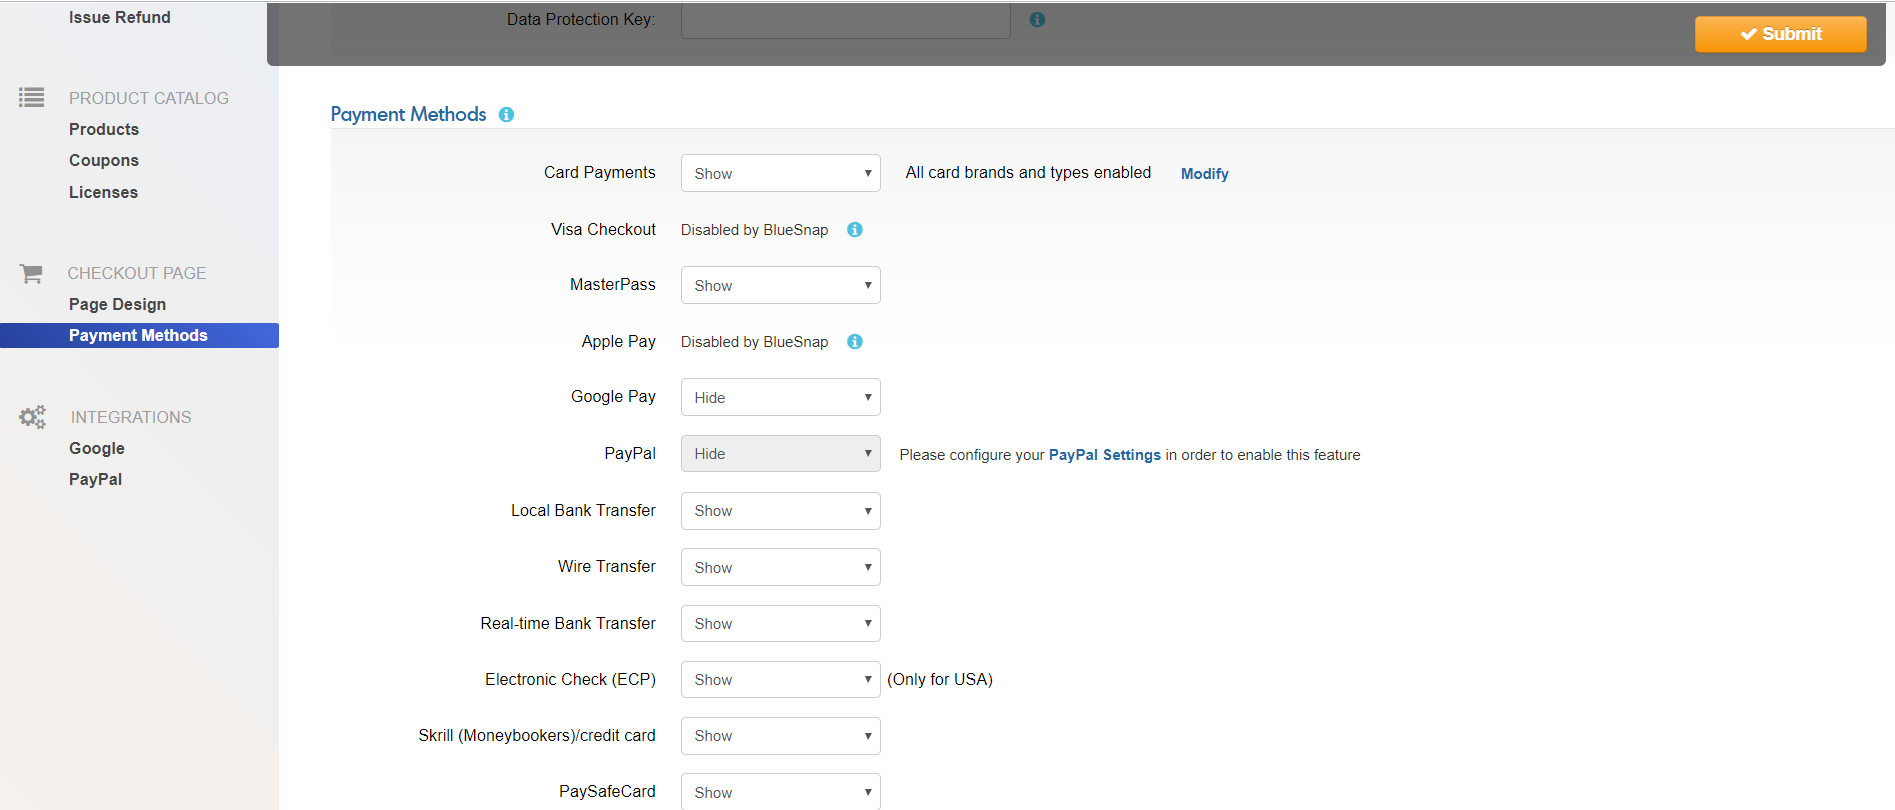1895x810 pixels.
Task: Click the Integrations gears icon
Action: click(x=33, y=417)
